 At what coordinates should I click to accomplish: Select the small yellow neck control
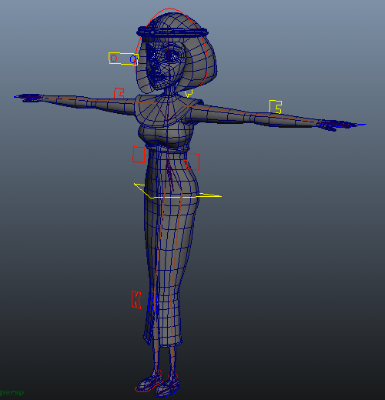[x=189, y=94]
